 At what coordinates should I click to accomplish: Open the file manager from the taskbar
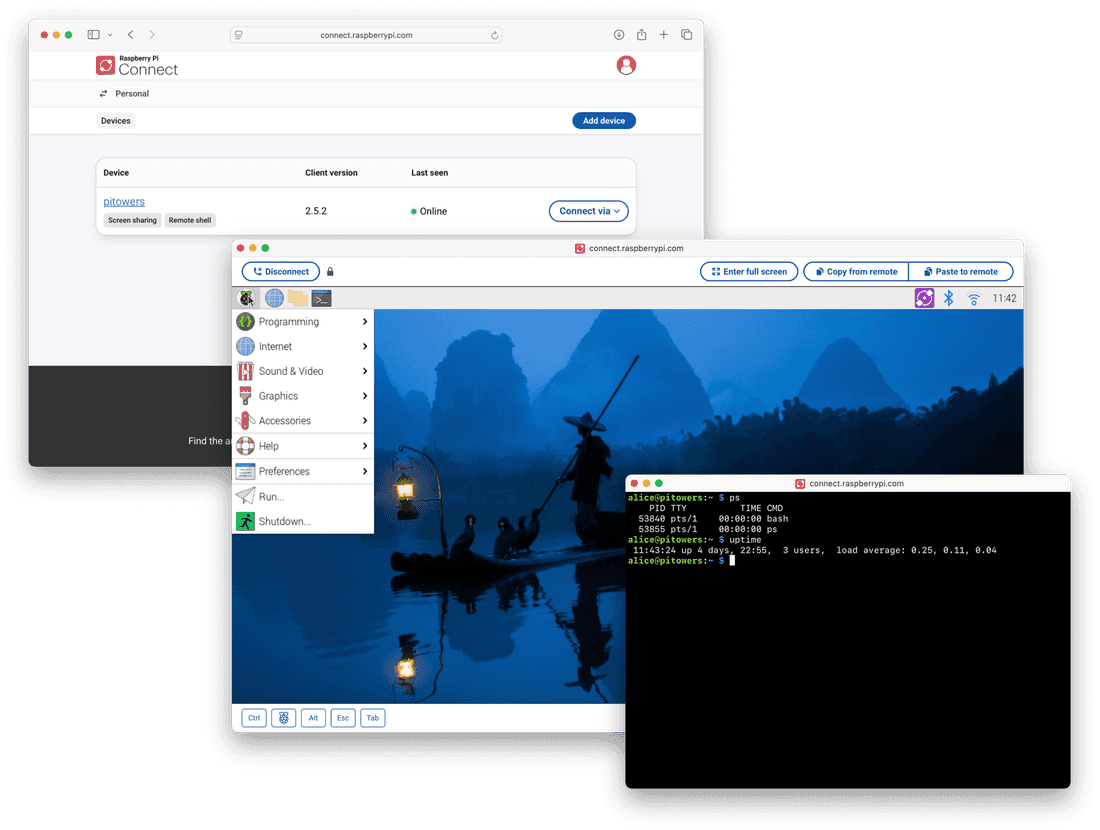(x=297, y=297)
